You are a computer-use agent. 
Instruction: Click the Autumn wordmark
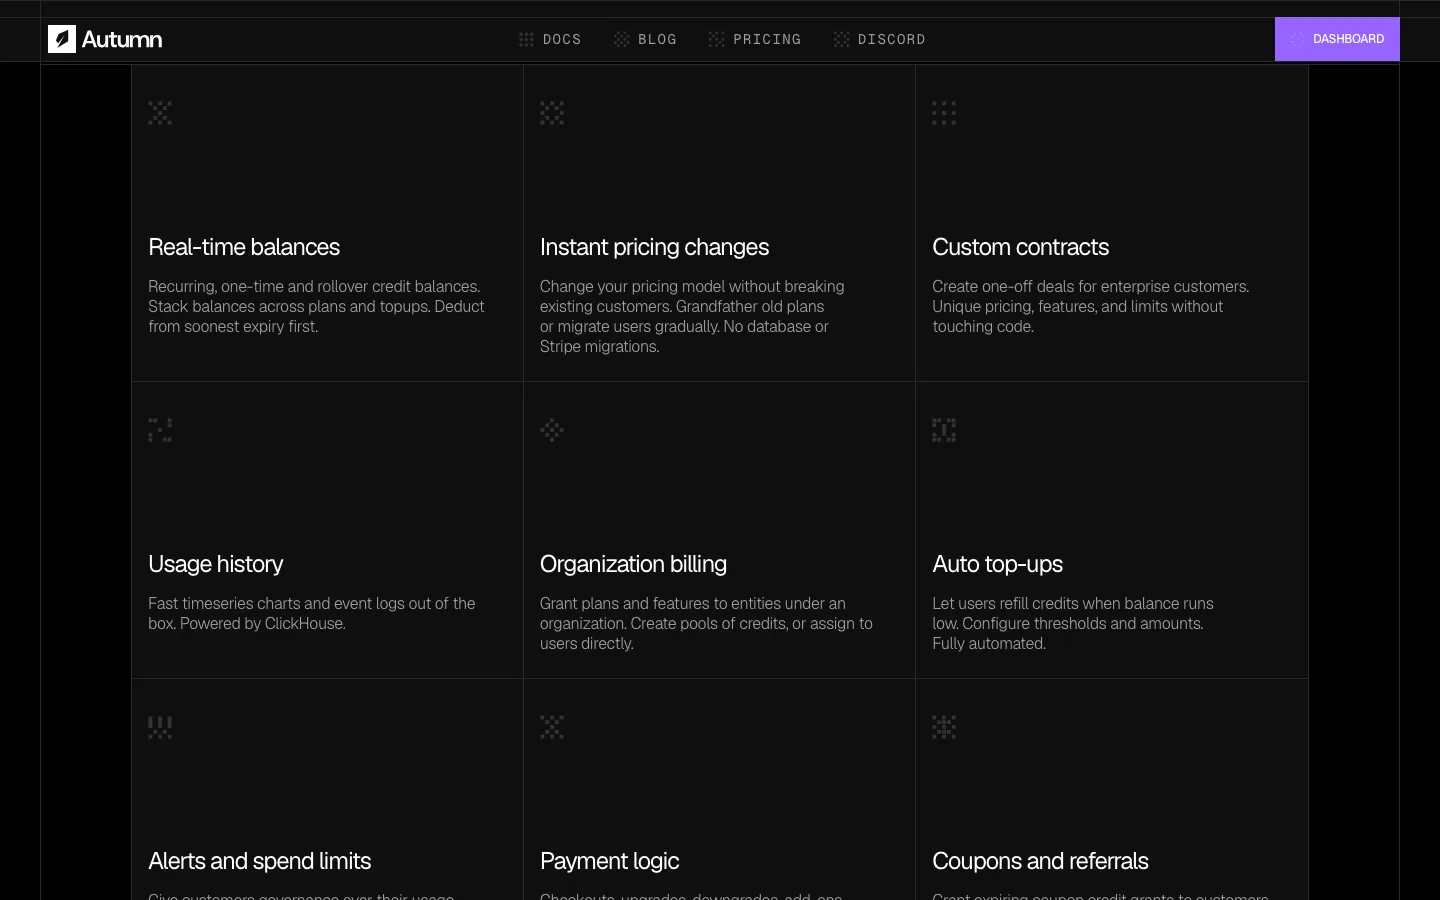(x=122, y=39)
